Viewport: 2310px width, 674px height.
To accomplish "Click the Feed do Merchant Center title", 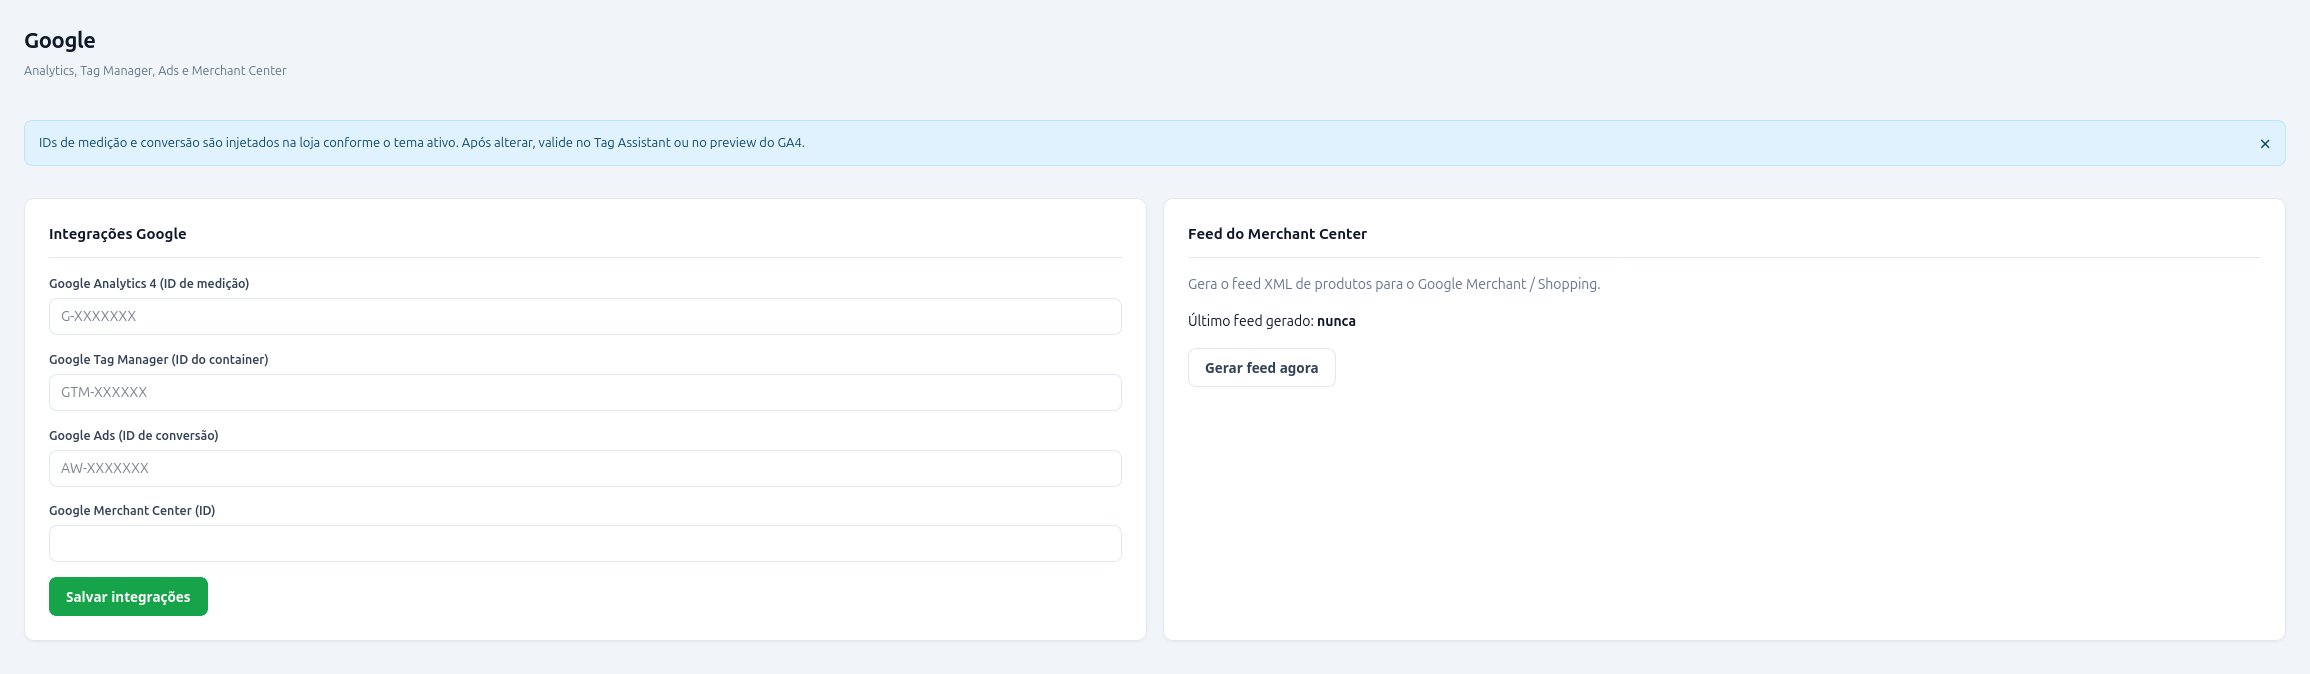I will tap(1277, 234).
